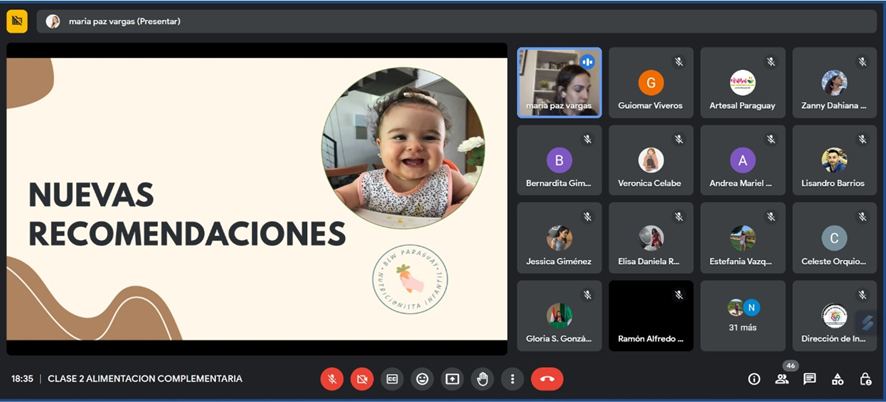The height and width of the screenshot is (402, 886).
Task: Raise your hand
Action: [x=482, y=379]
